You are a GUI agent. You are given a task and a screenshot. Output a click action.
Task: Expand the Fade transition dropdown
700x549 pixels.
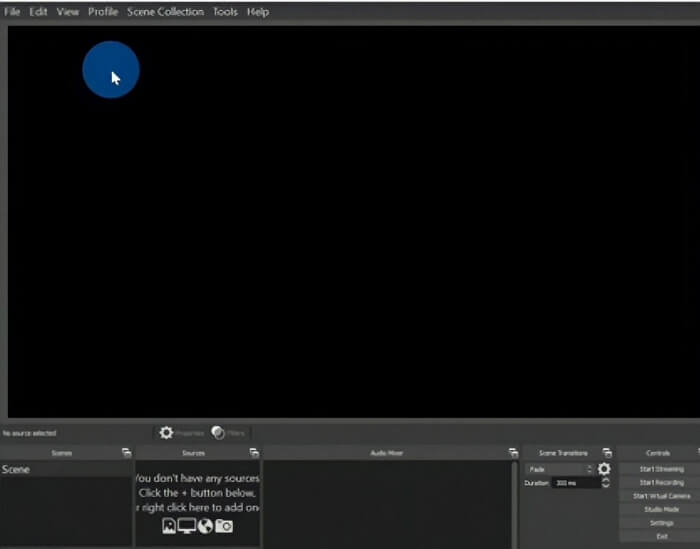(x=560, y=469)
